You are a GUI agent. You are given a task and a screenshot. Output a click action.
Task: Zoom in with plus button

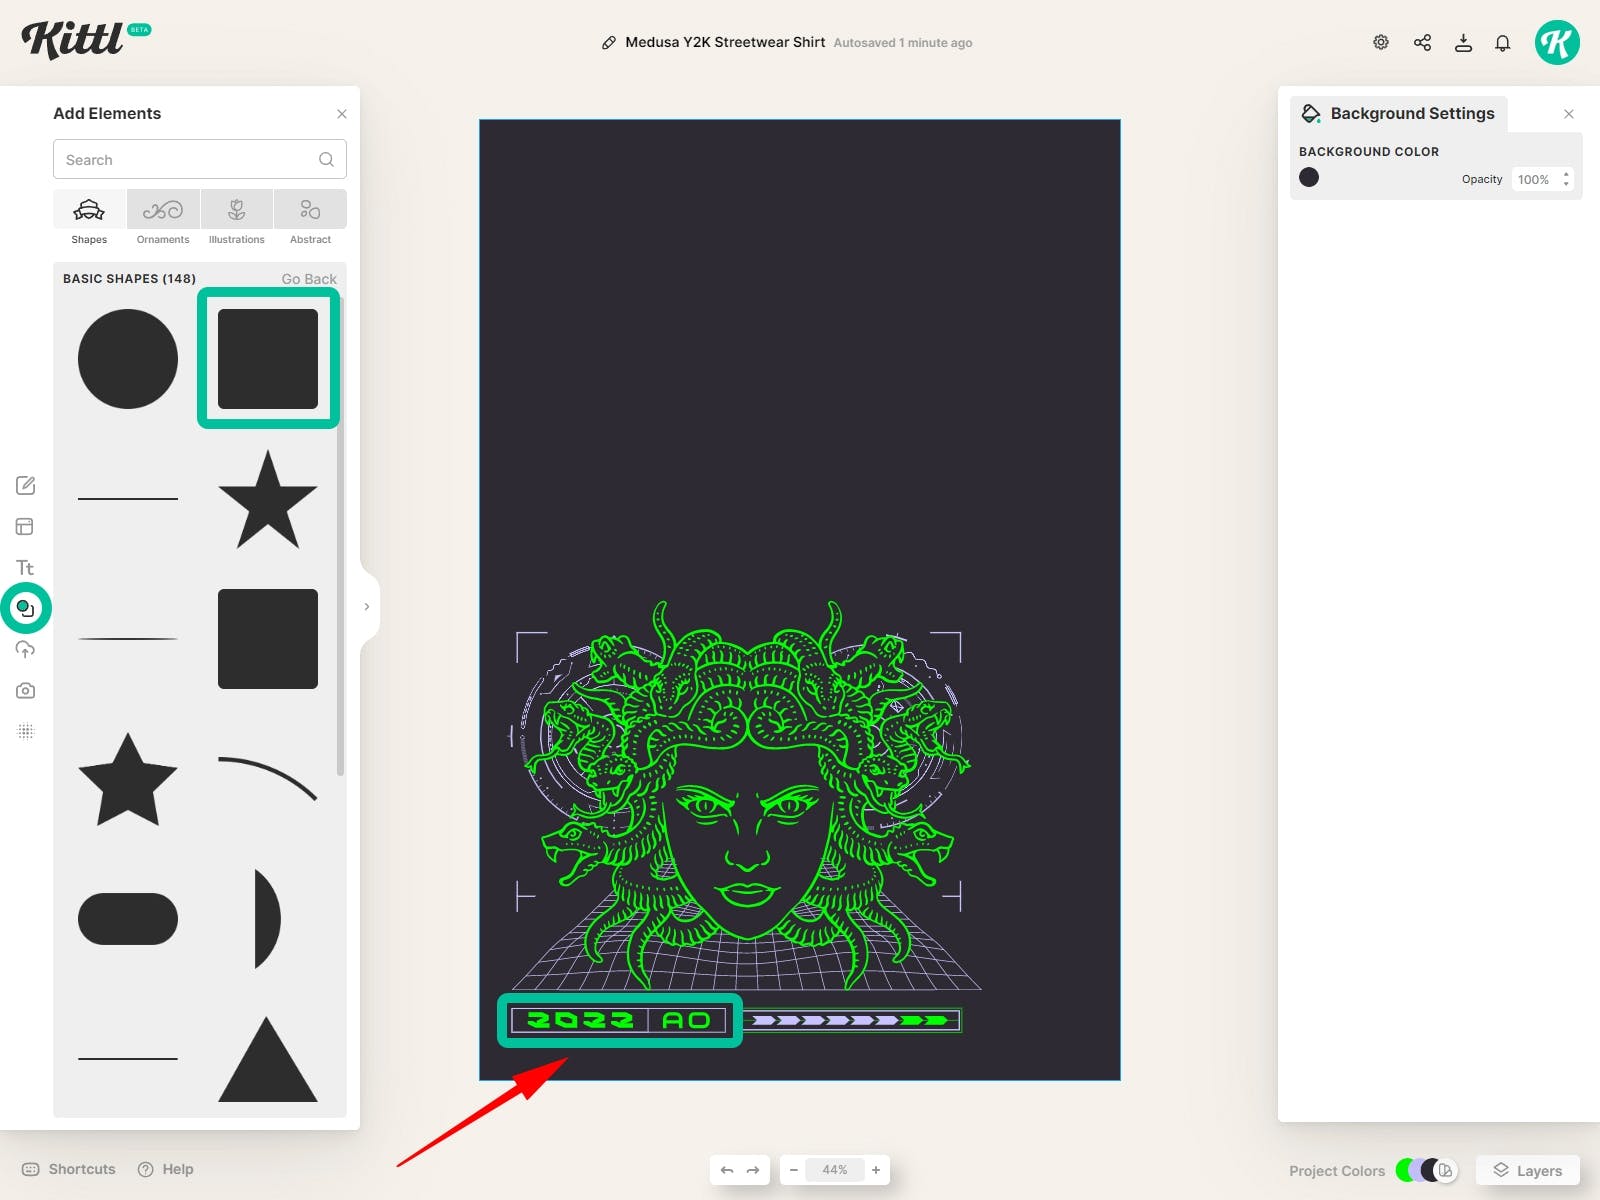(x=876, y=1170)
